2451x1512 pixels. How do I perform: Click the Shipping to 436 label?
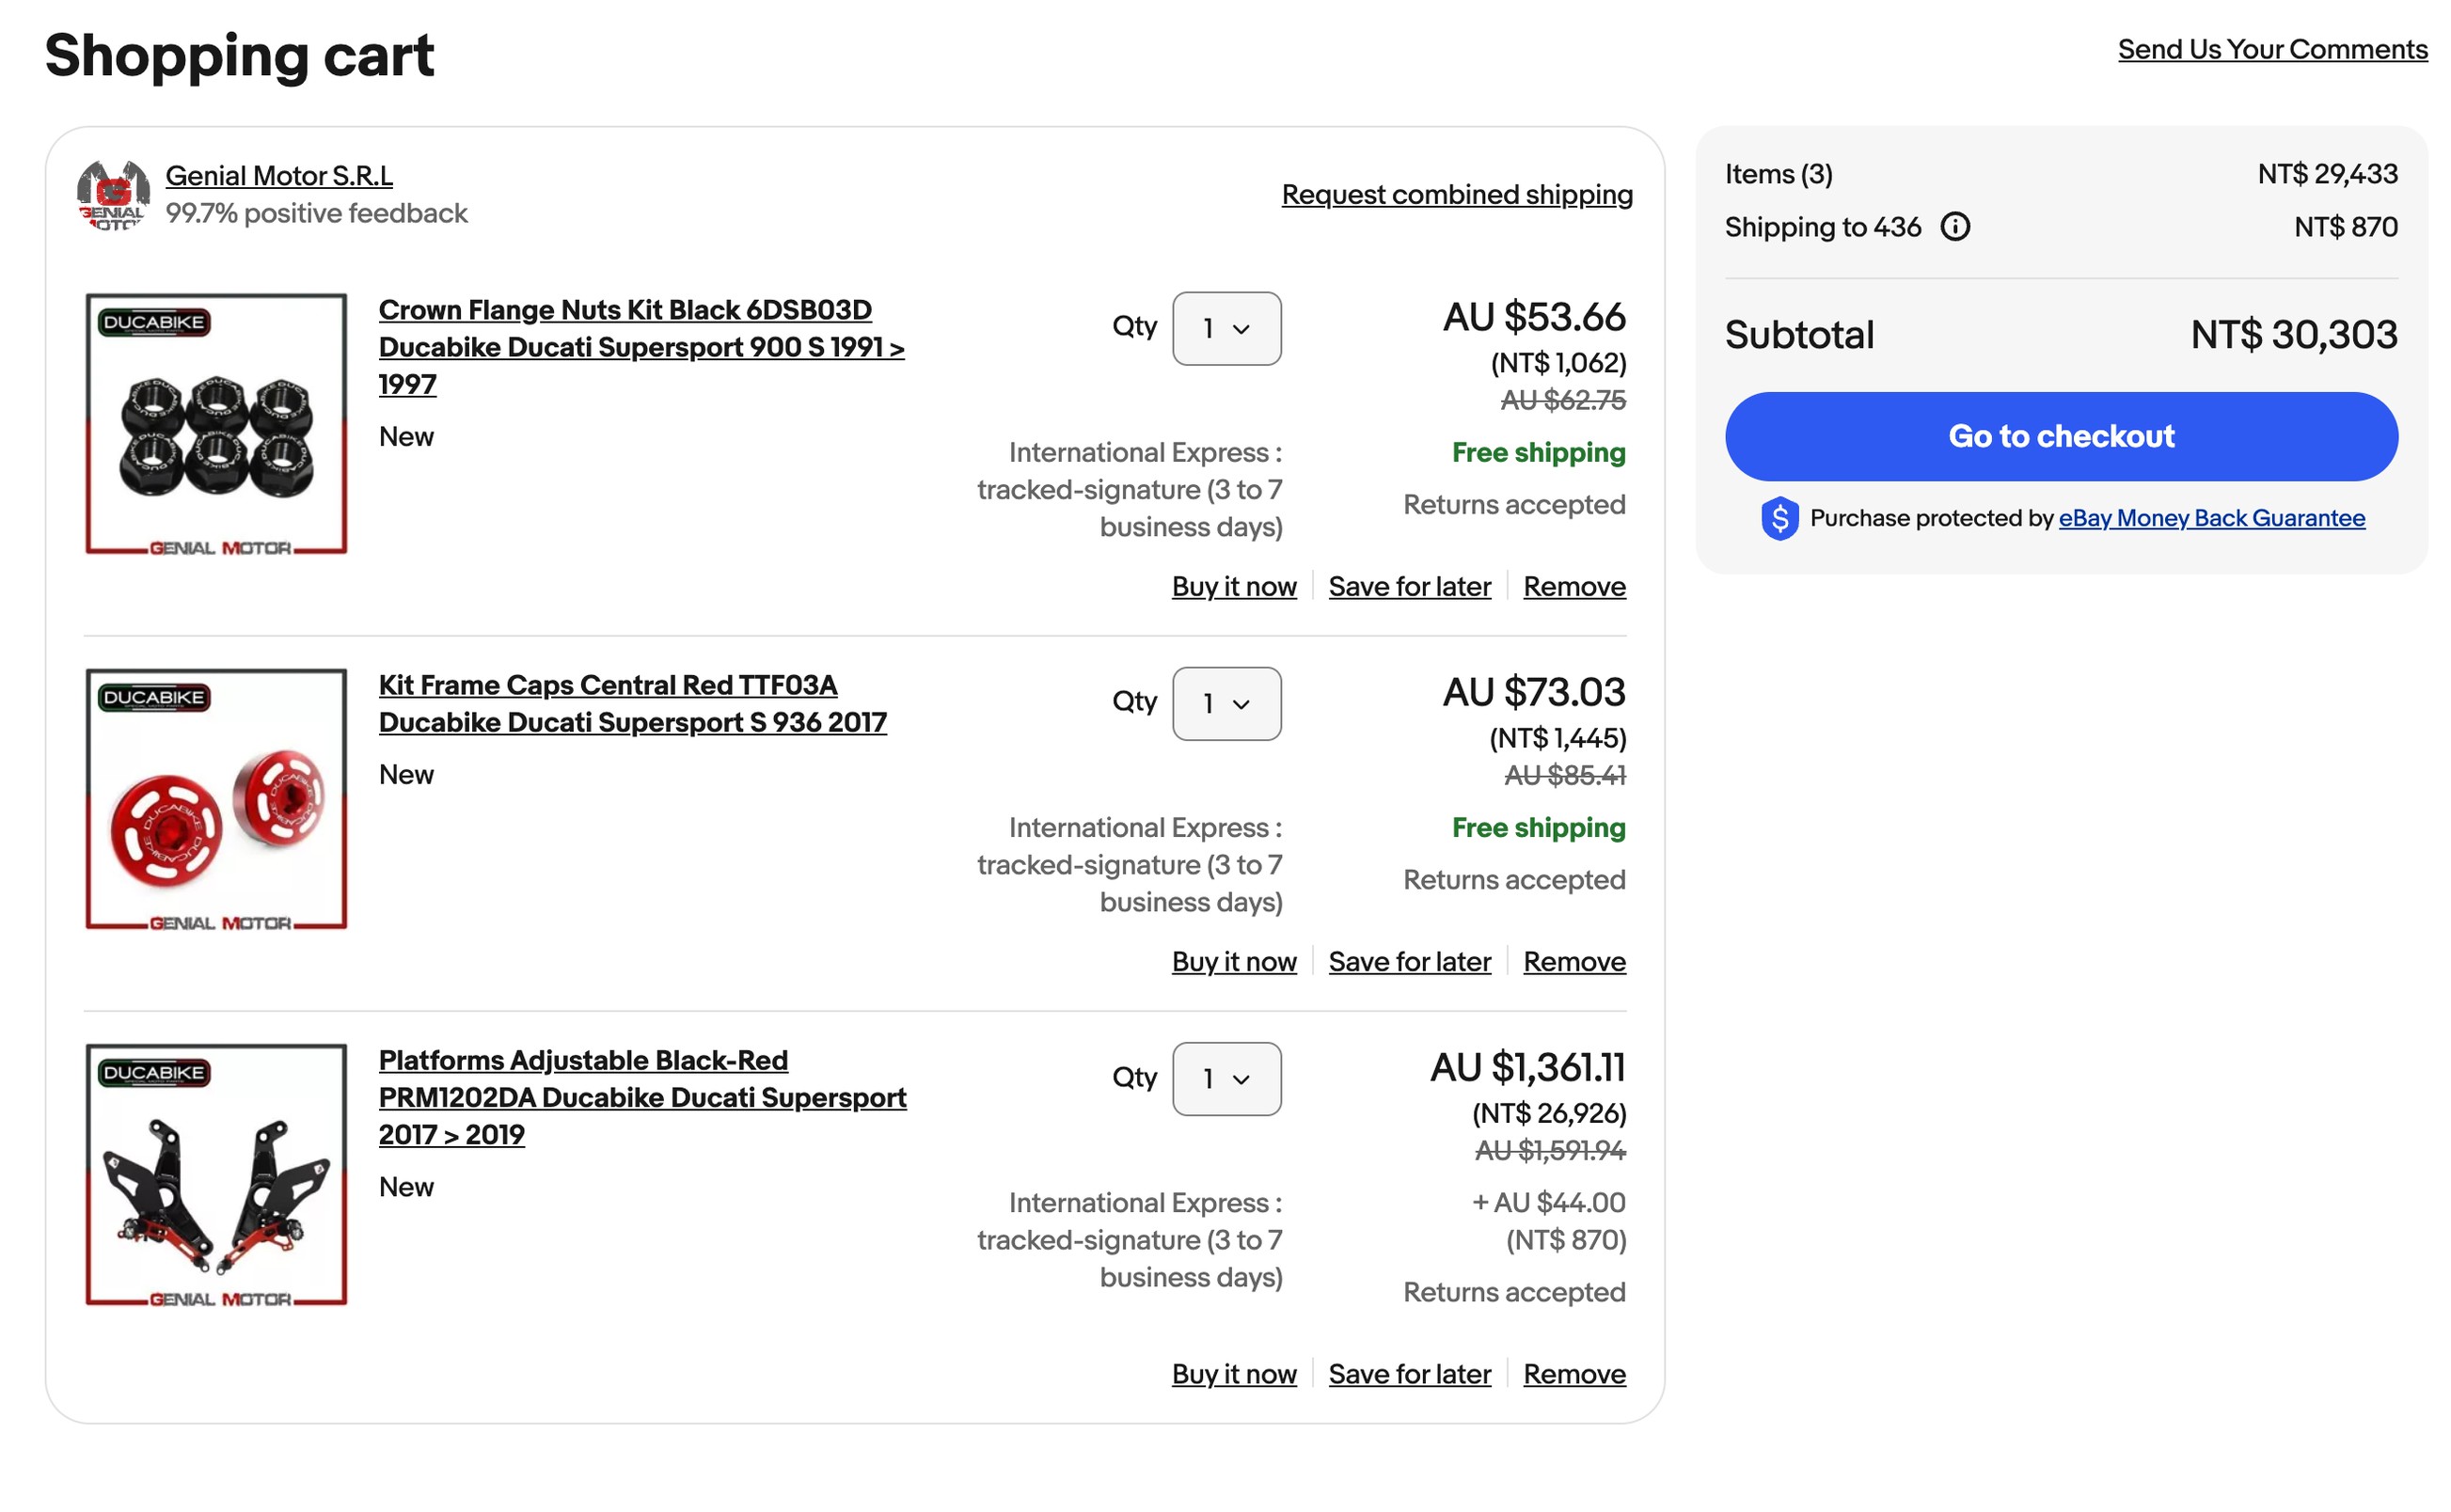tap(1822, 227)
